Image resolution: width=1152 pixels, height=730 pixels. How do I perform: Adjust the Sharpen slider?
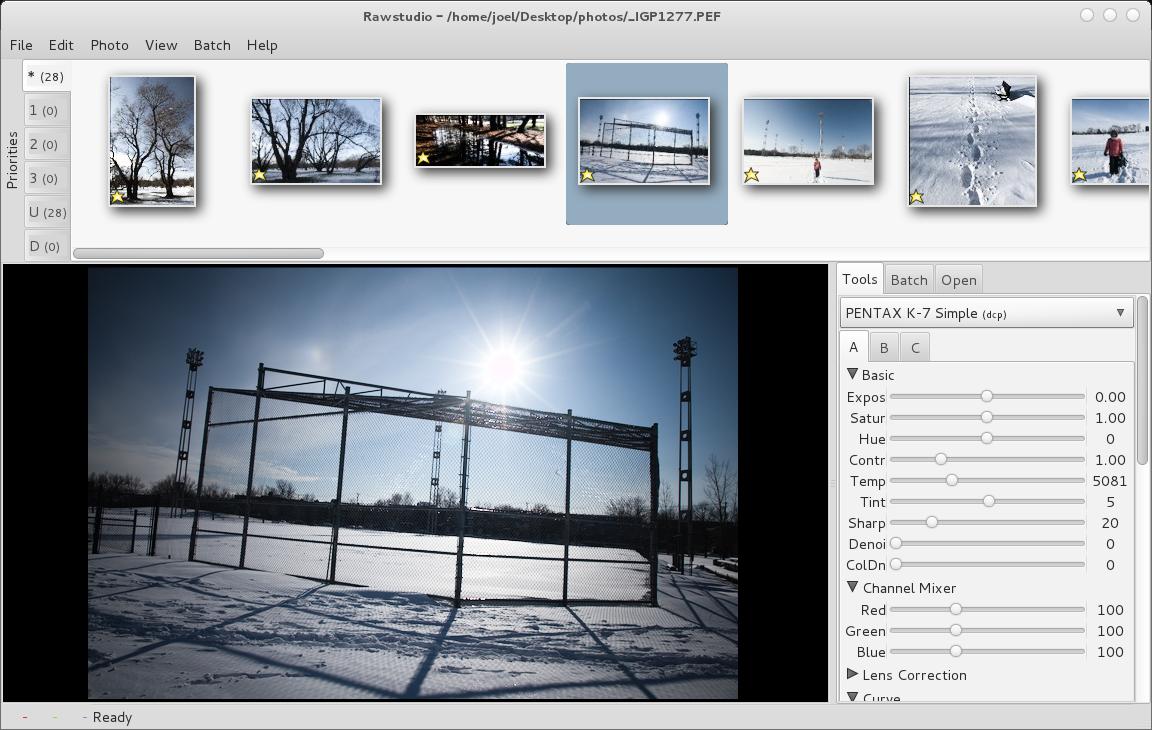tap(987, 523)
